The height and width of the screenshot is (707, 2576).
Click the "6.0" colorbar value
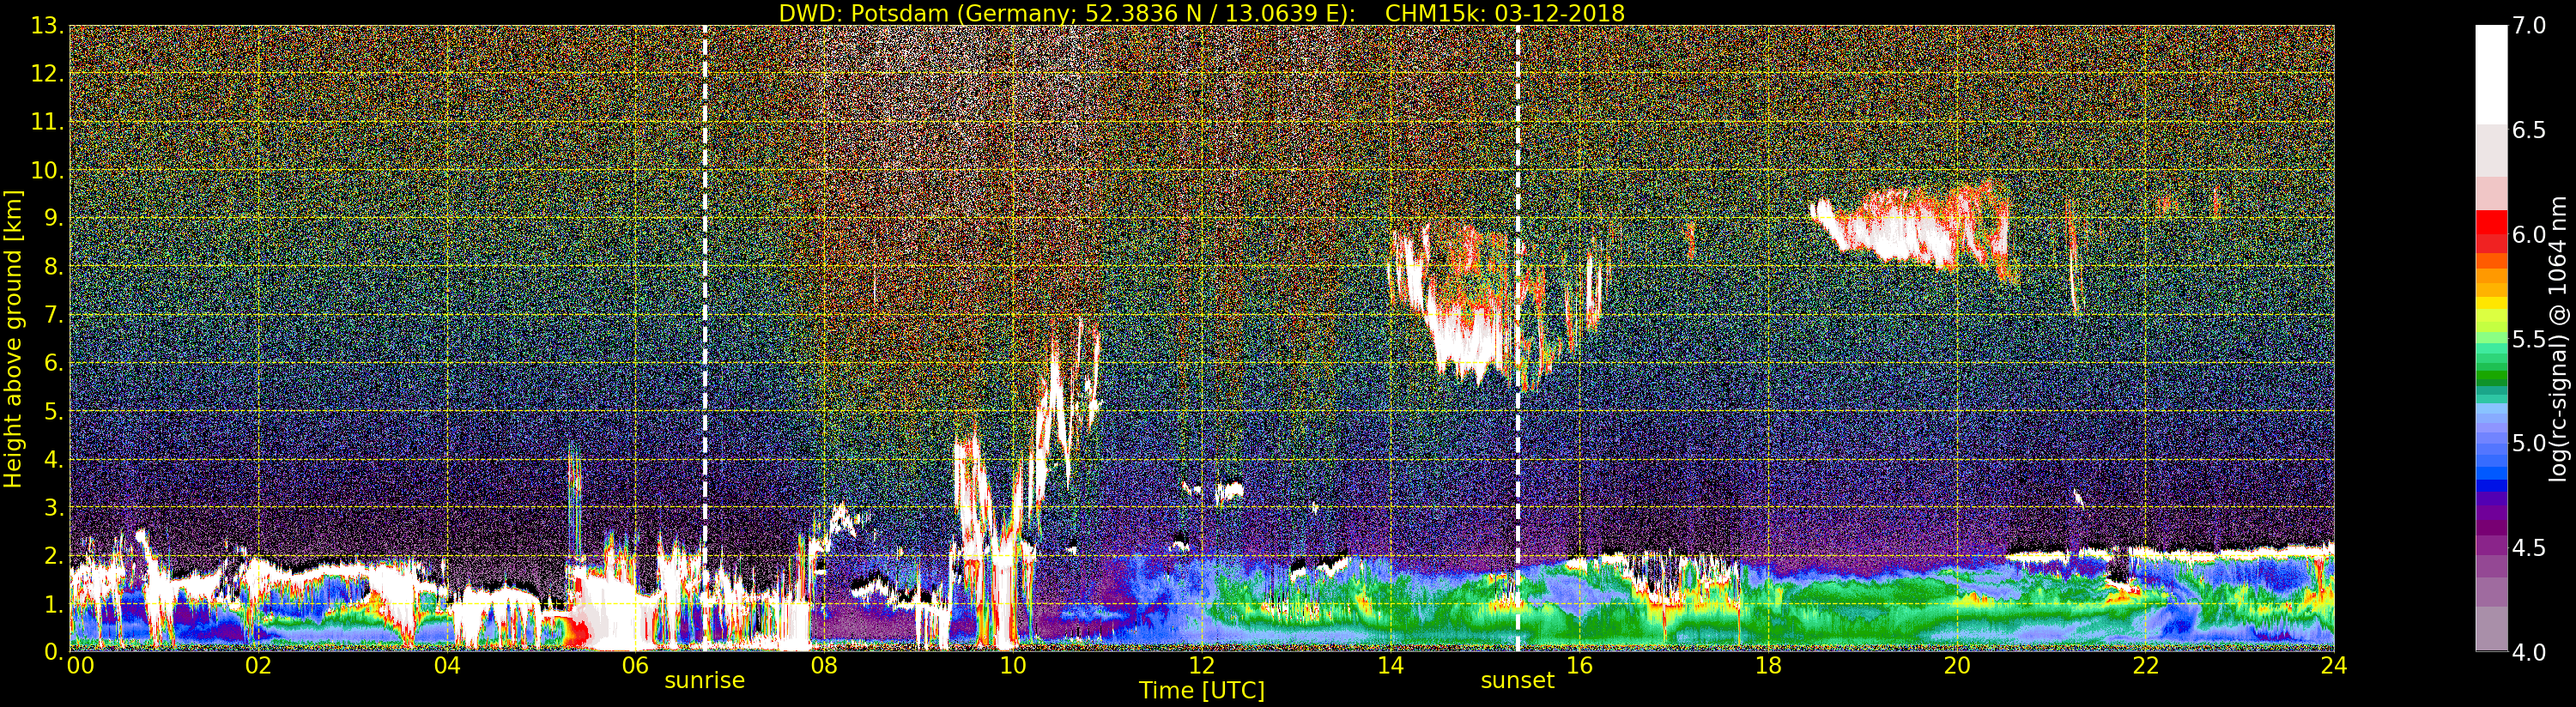coord(2529,234)
